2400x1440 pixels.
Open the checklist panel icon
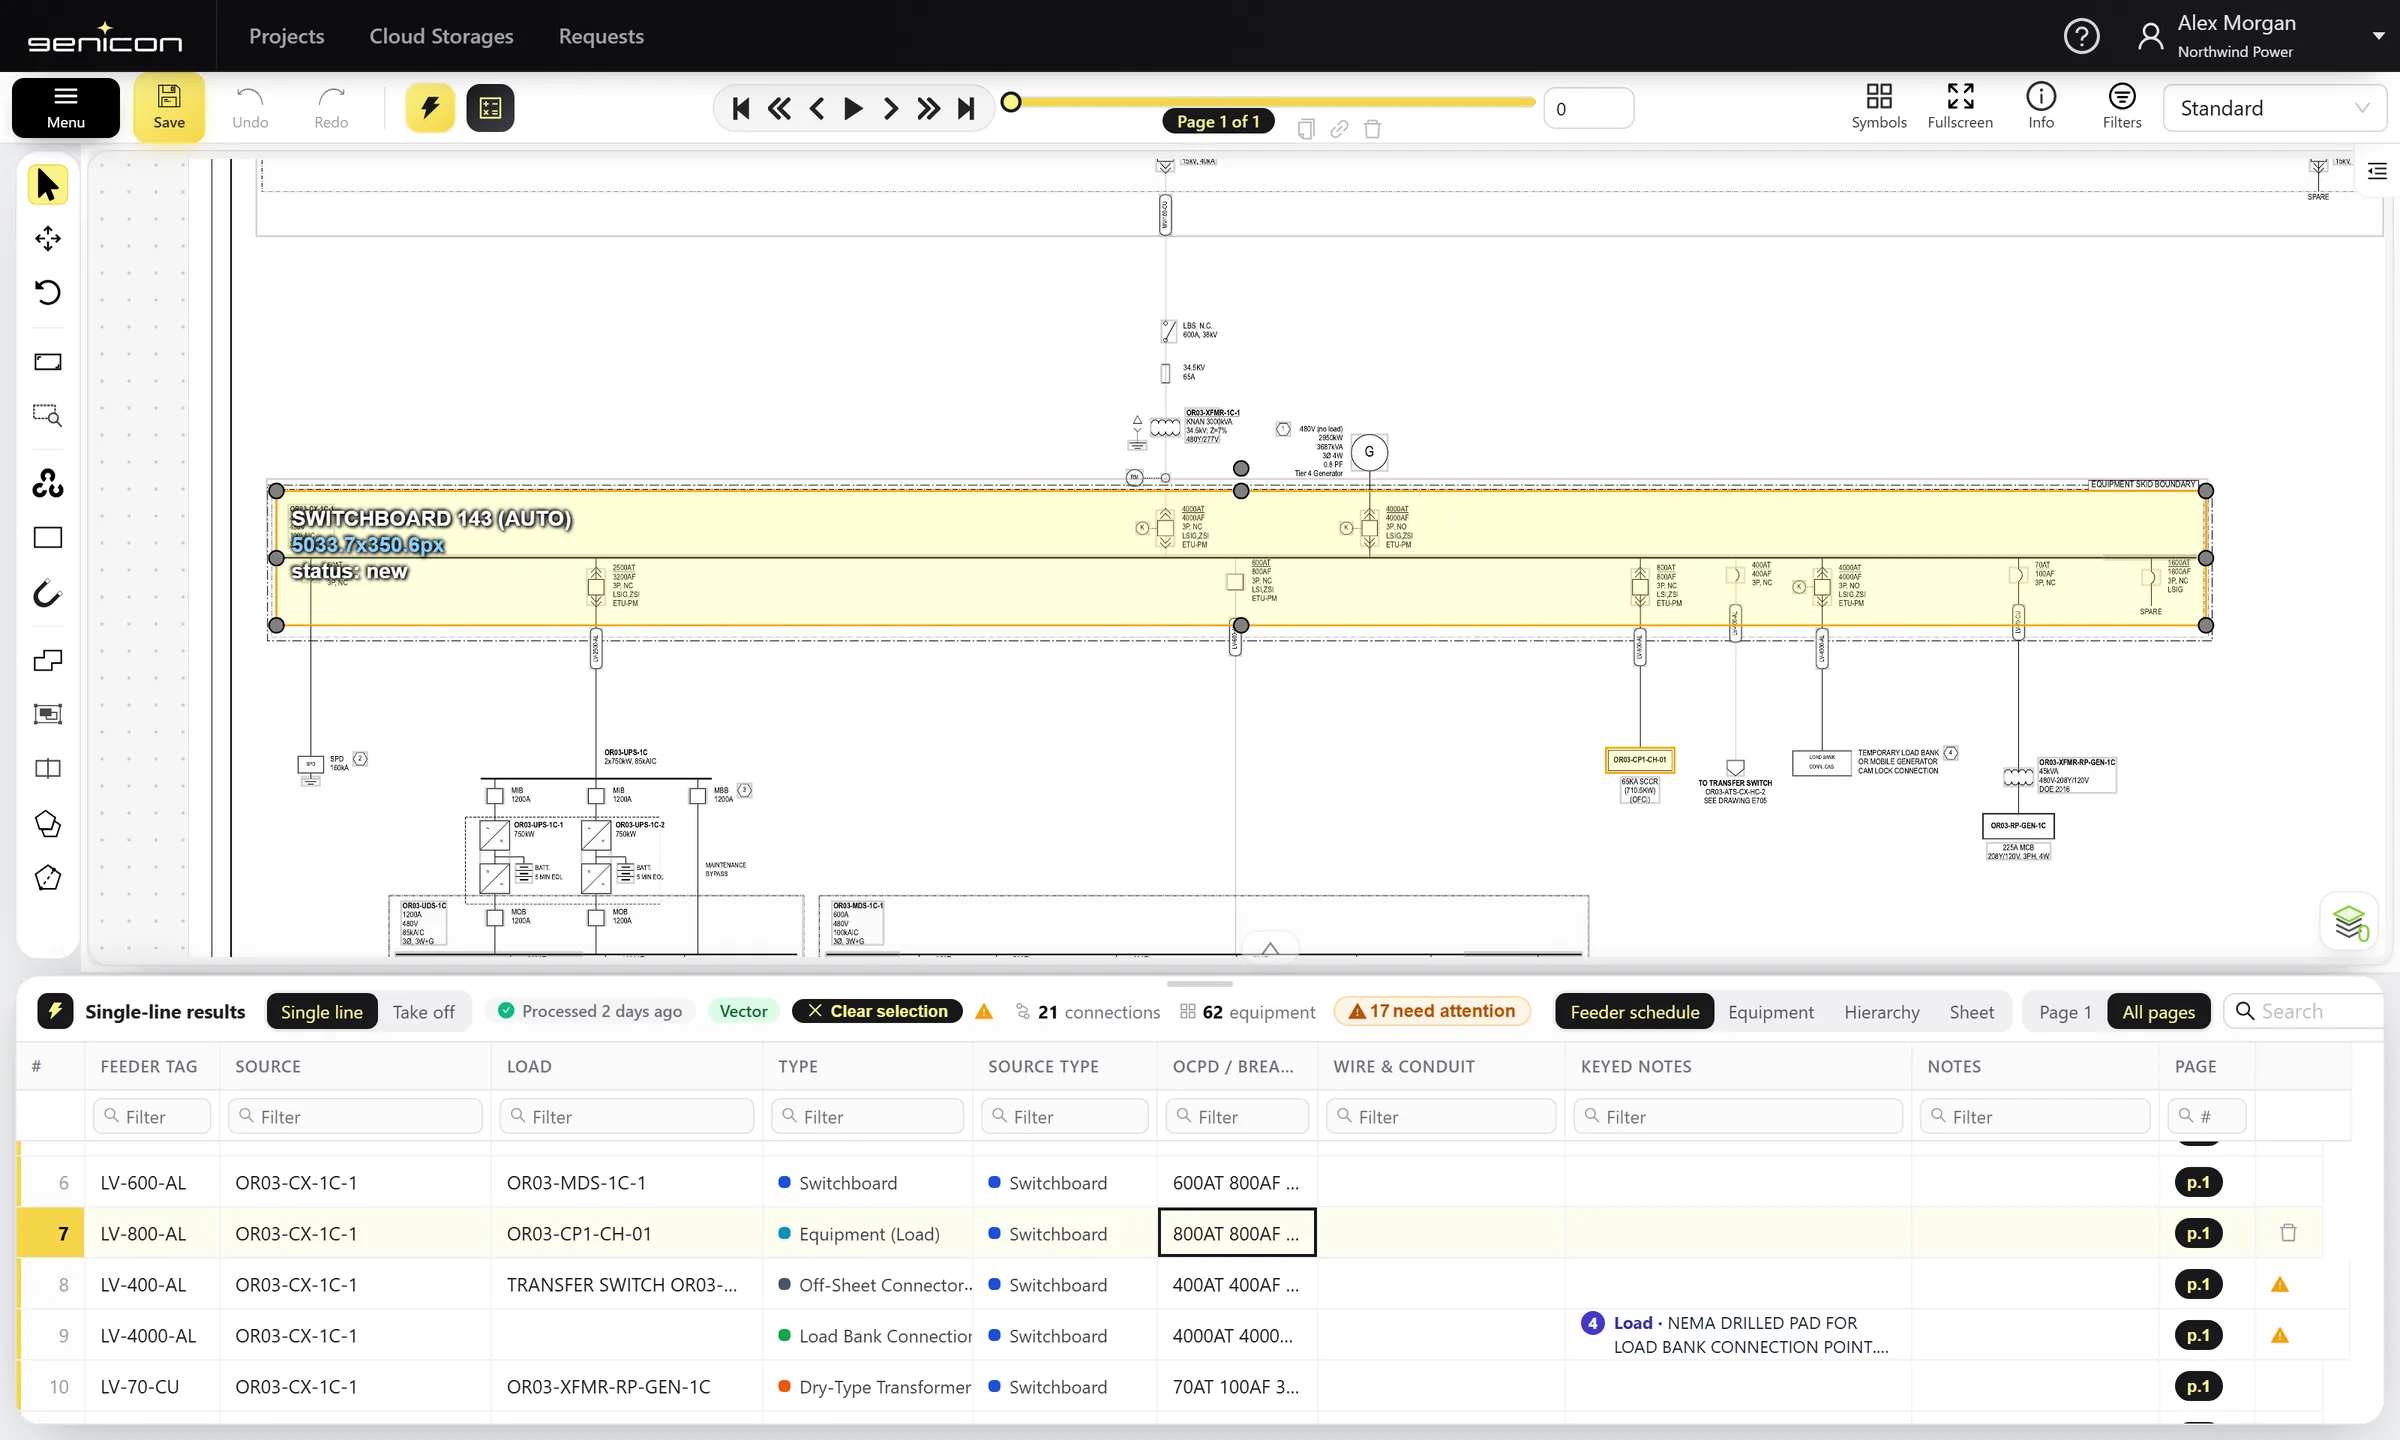[x=490, y=107]
